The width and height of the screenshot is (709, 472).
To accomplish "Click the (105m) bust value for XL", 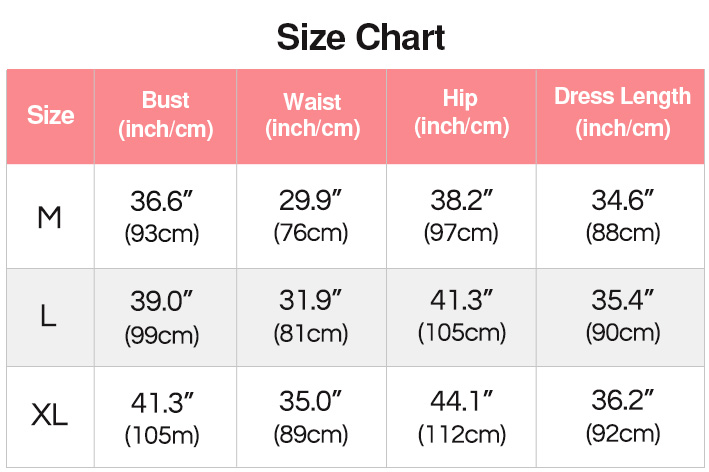I will [x=162, y=435].
